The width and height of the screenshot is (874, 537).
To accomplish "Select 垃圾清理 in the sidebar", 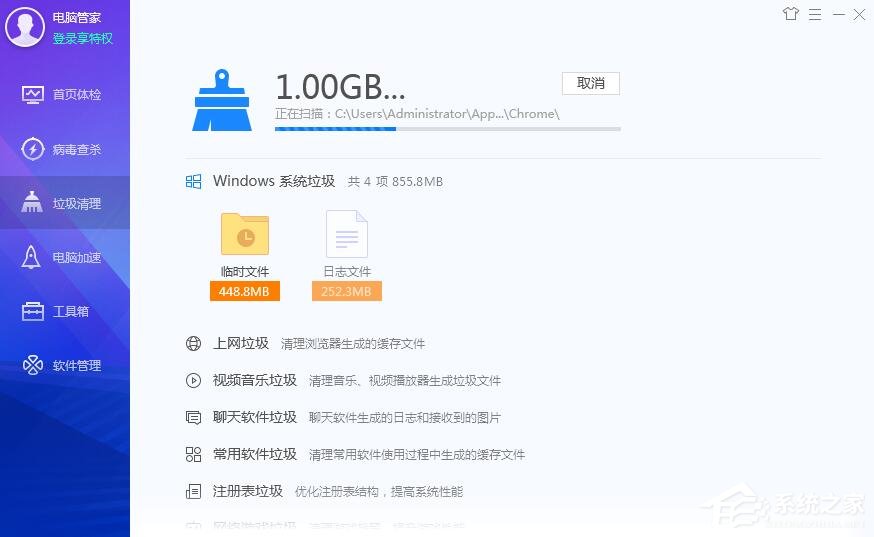I will [65, 203].
